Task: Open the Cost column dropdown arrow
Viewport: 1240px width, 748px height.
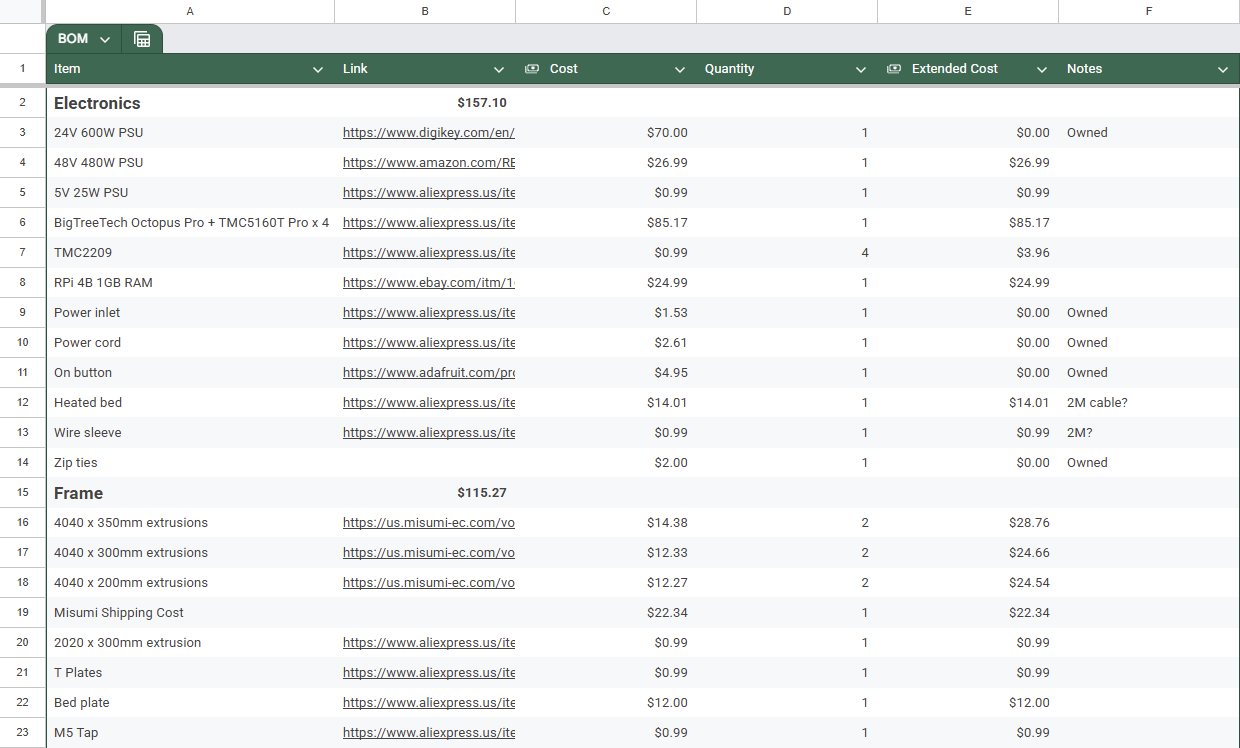Action: point(680,70)
